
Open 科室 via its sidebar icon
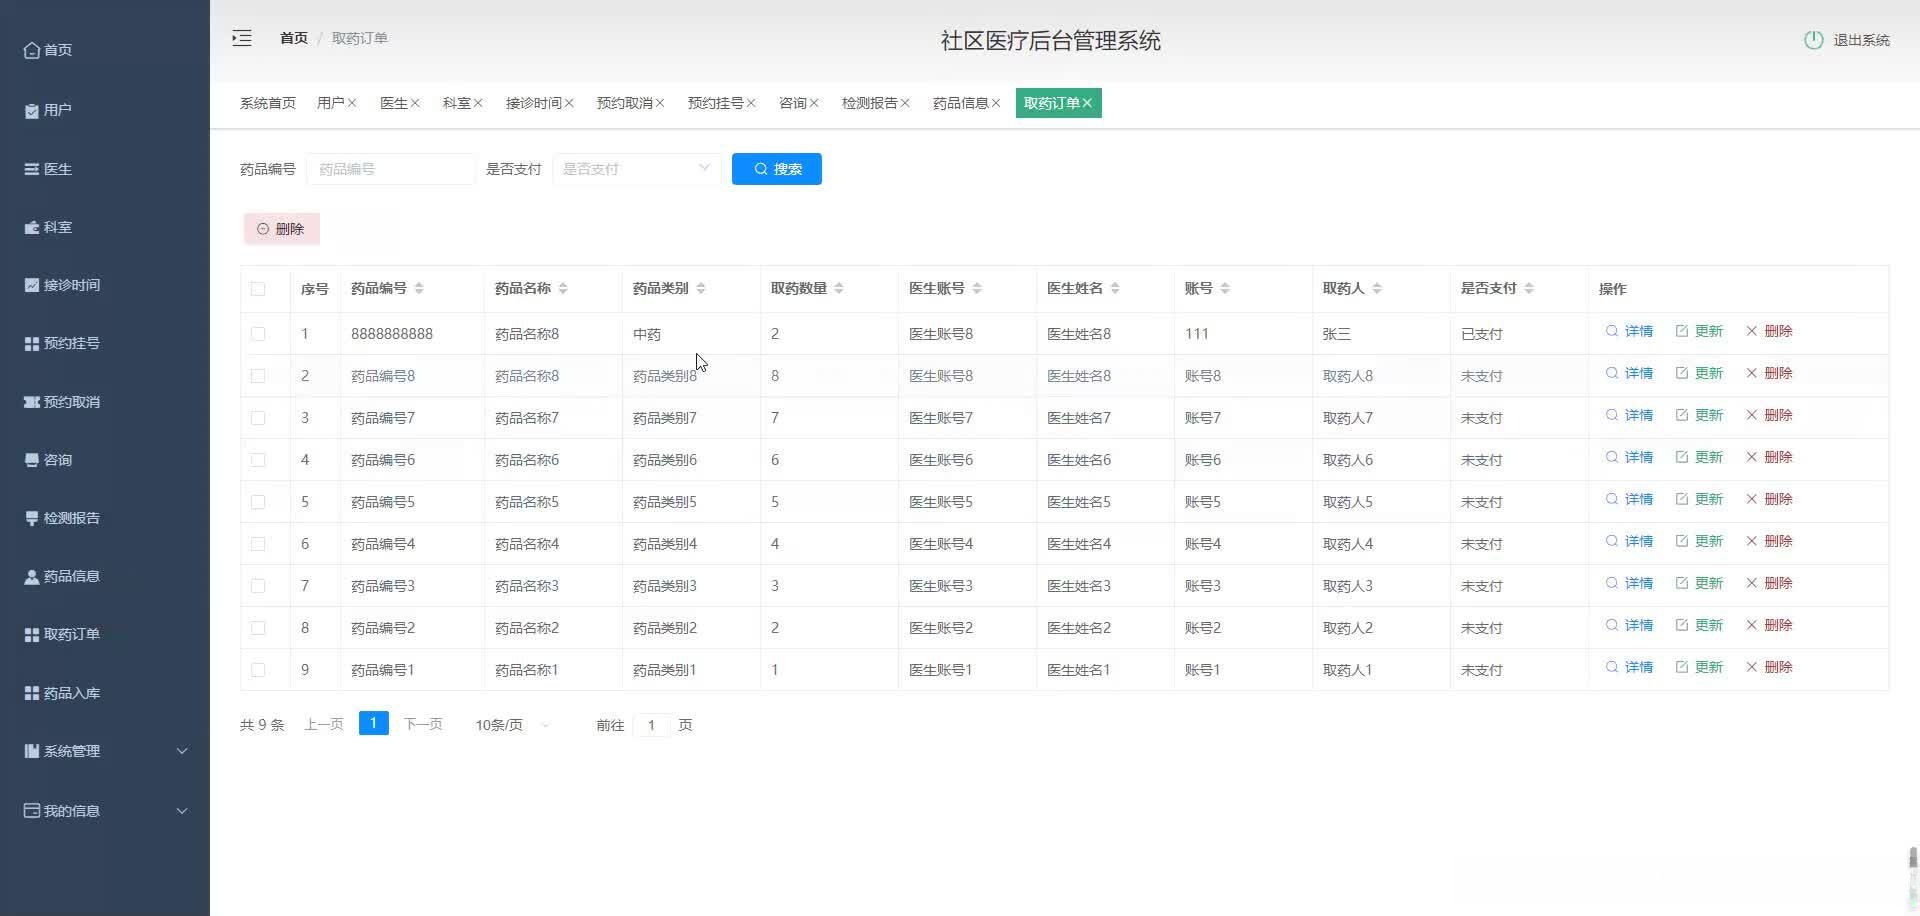[x=31, y=227]
